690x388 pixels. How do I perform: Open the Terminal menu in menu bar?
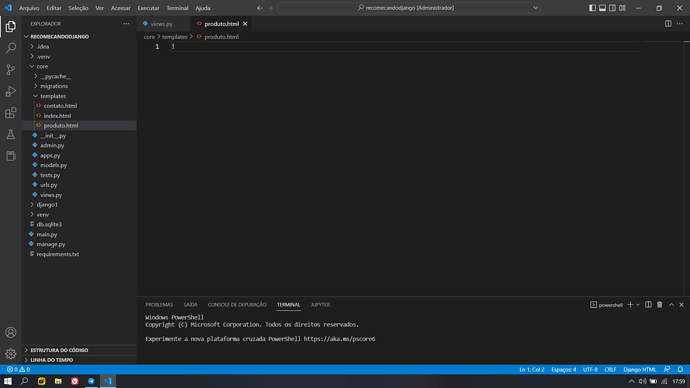click(x=177, y=8)
